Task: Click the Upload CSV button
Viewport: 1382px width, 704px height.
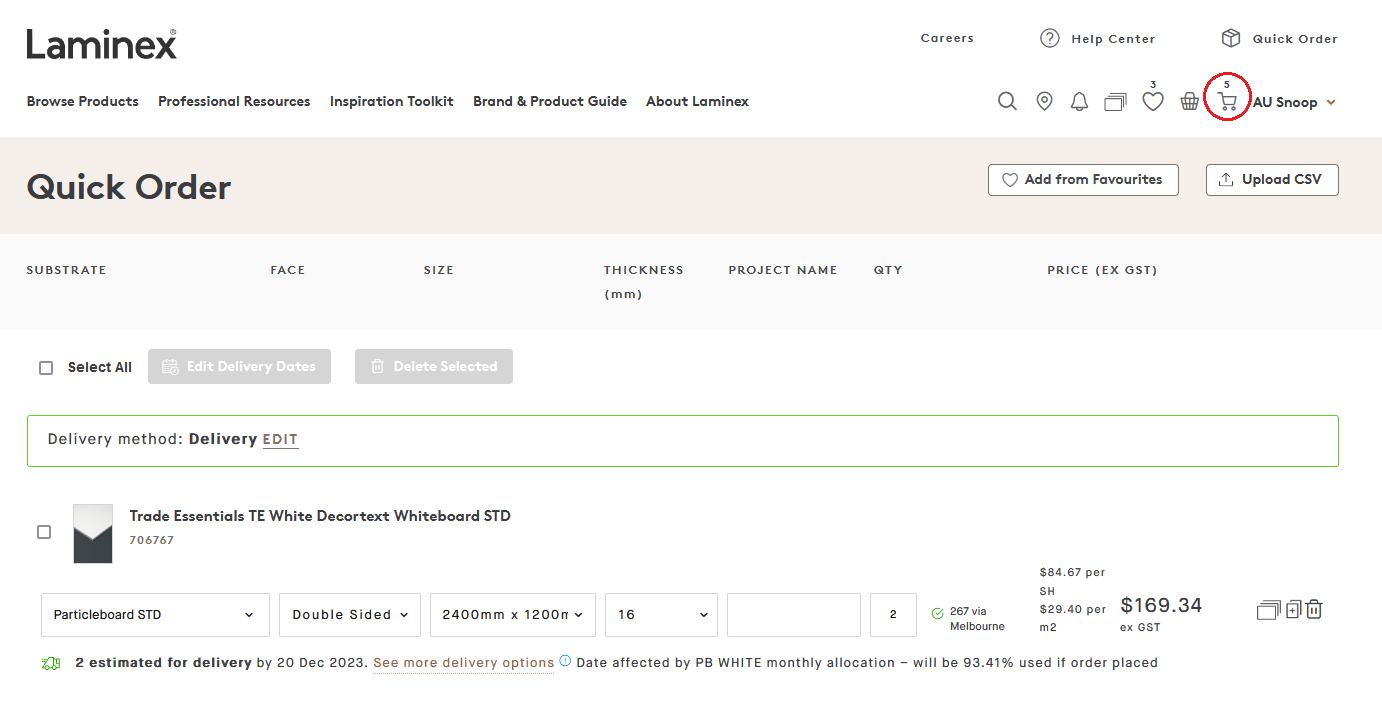Action: coord(1272,180)
